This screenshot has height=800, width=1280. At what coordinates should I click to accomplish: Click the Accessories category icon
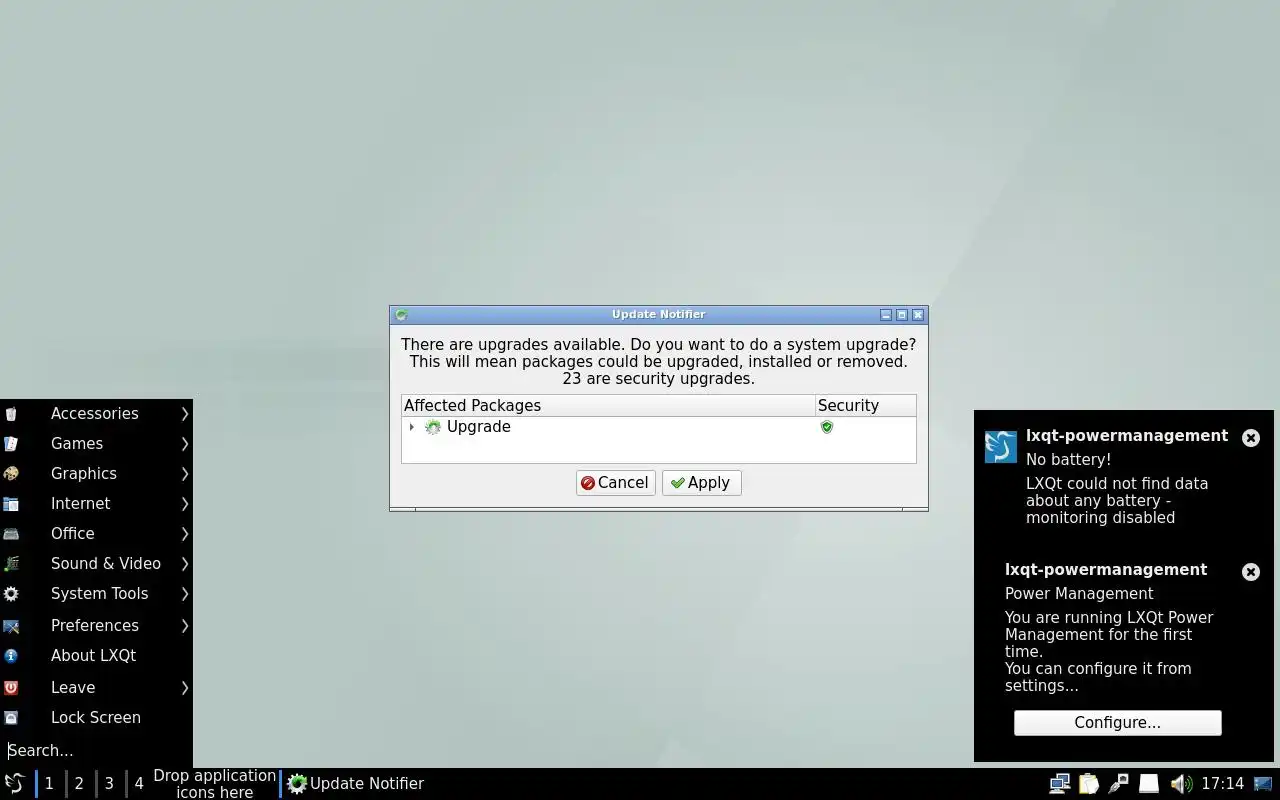click(11, 413)
